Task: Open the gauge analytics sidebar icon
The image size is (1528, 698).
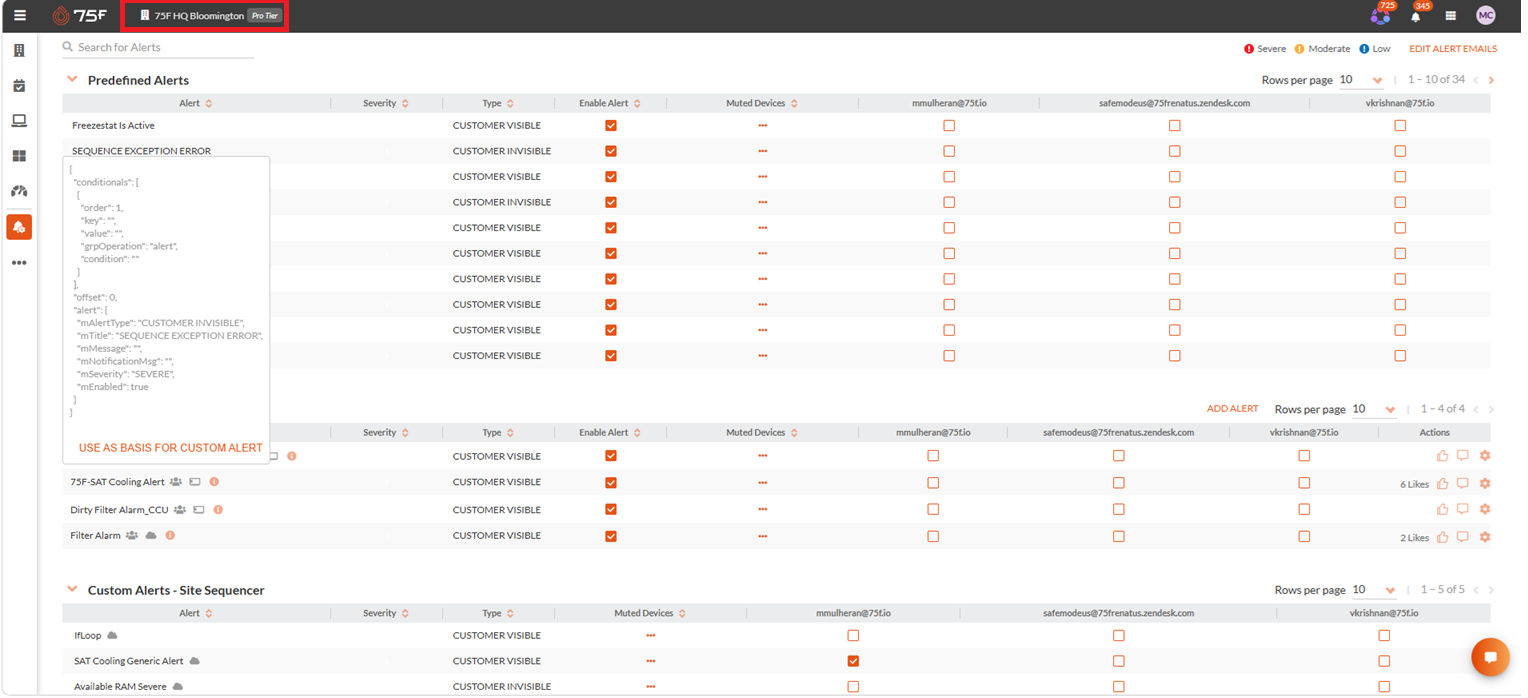Action: (x=19, y=191)
